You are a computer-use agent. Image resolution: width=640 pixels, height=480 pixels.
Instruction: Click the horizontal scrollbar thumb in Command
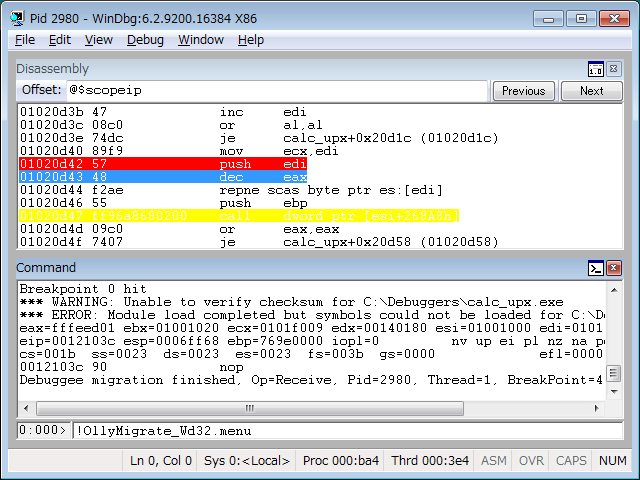coord(250,408)
